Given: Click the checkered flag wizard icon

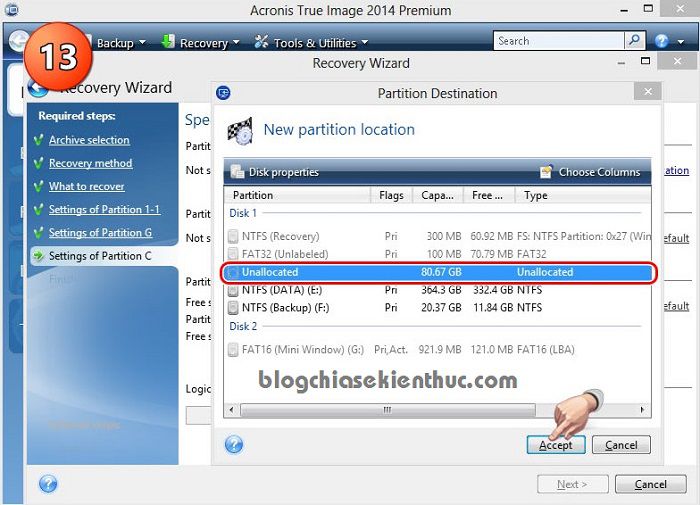Looking at the screenshot, I should point(240,131).
